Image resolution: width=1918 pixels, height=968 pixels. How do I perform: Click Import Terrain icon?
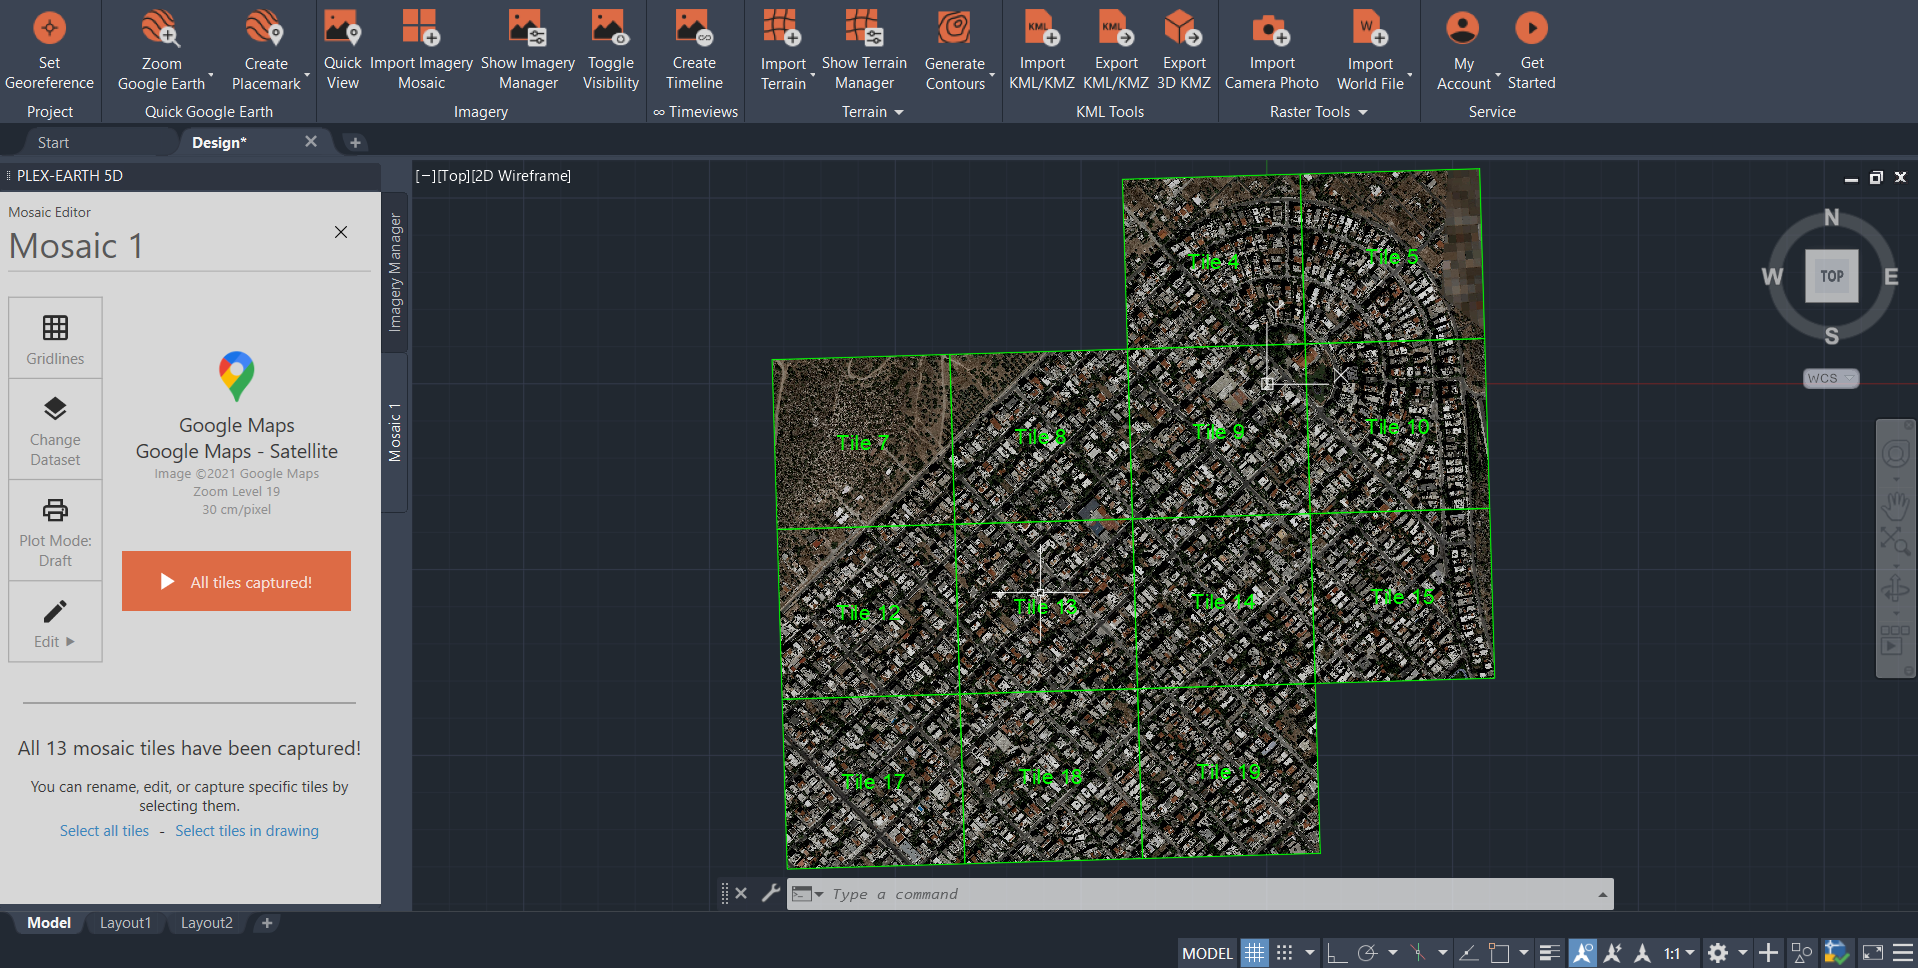[x=783, y=28]
